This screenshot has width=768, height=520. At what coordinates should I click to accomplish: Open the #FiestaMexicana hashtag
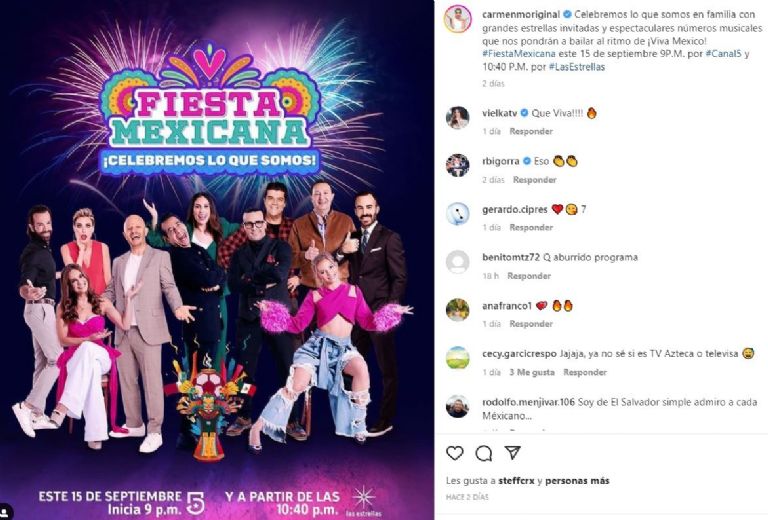click(x=519, y=54)
